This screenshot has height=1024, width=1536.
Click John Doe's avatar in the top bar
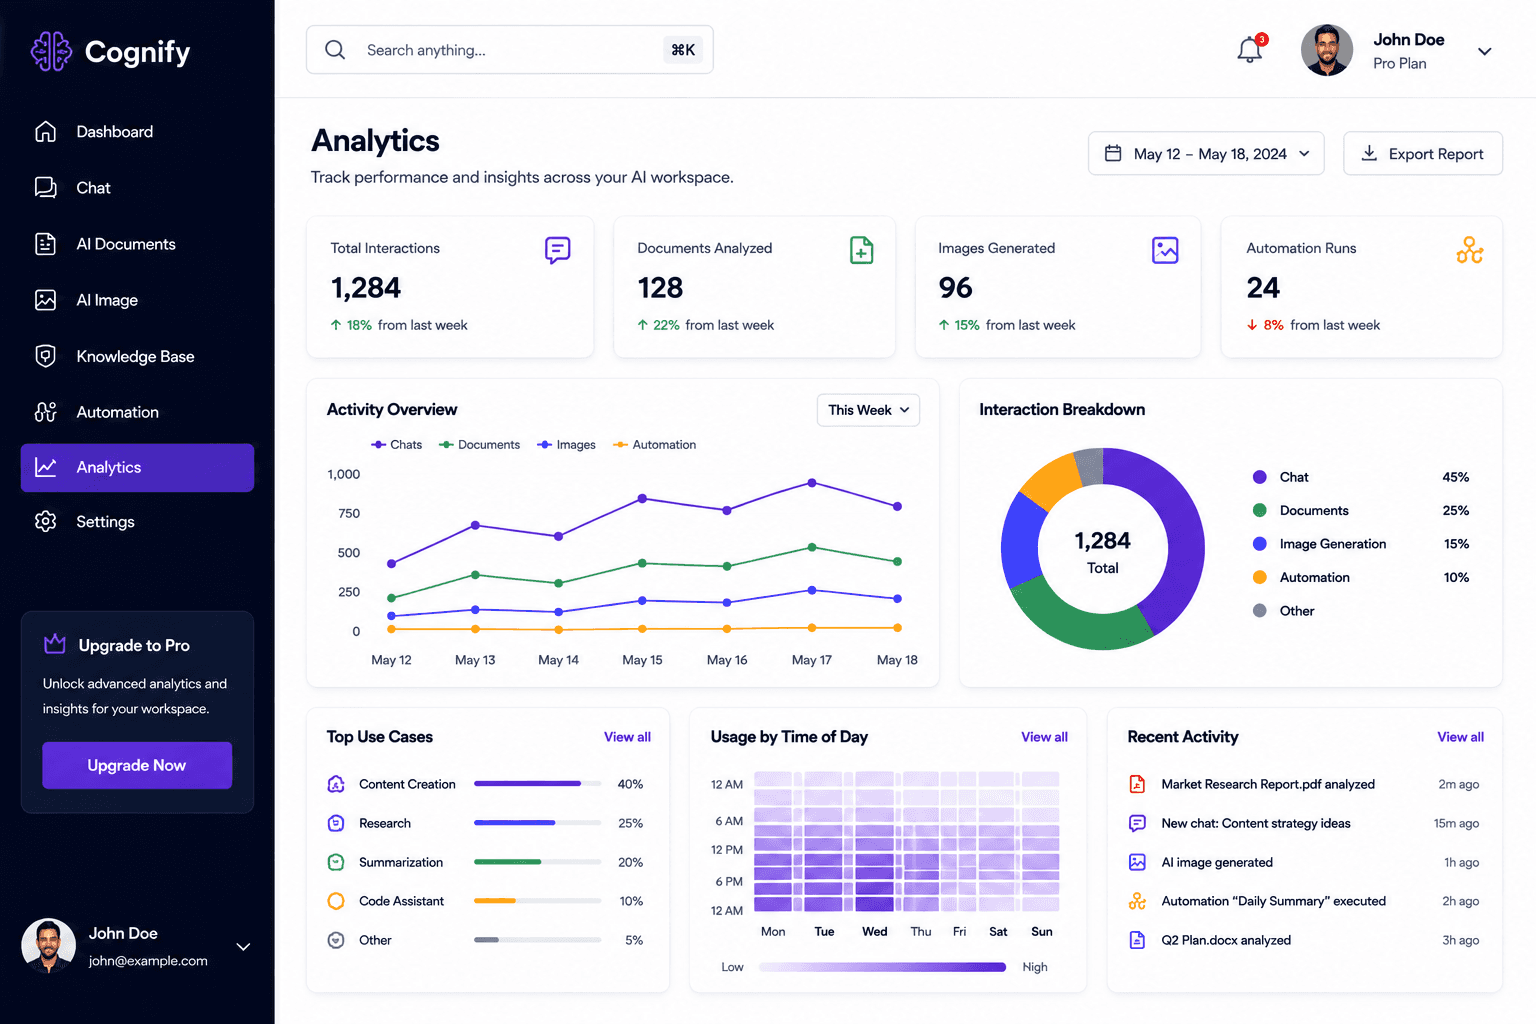tap(1327, 50)
